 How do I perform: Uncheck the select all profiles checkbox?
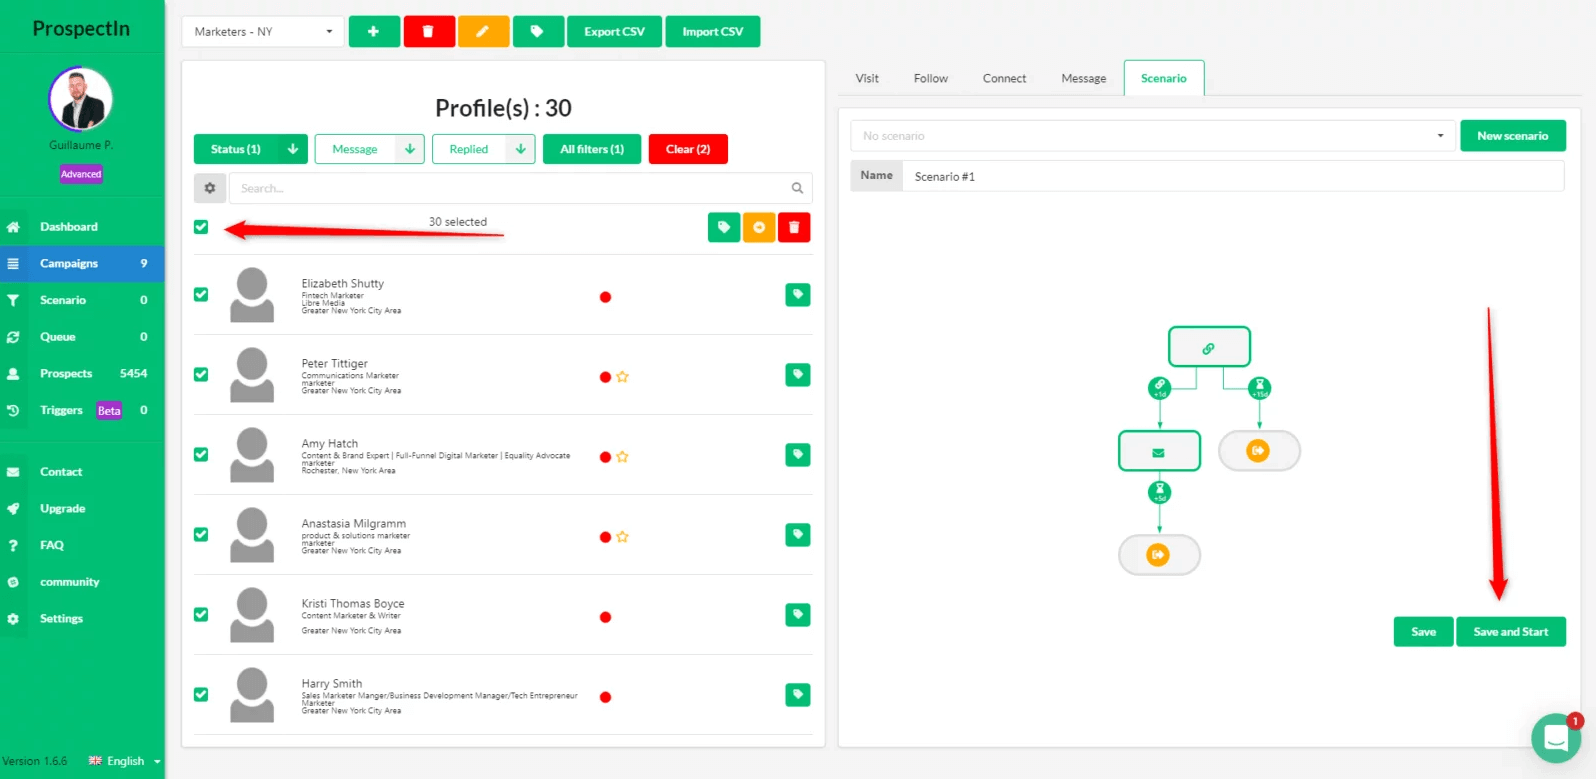point(201,227)
